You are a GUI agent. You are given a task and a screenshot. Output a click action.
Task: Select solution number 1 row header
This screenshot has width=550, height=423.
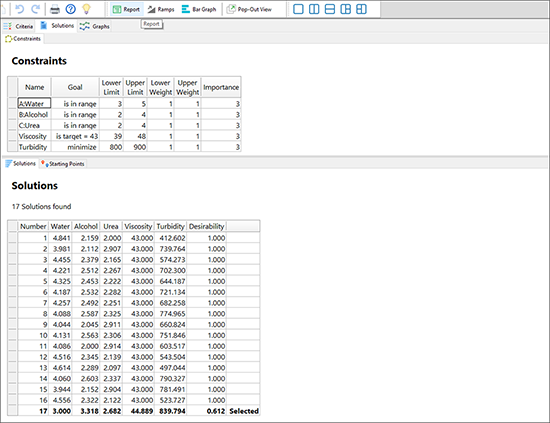pyautogui.click(x=13, y=238)
